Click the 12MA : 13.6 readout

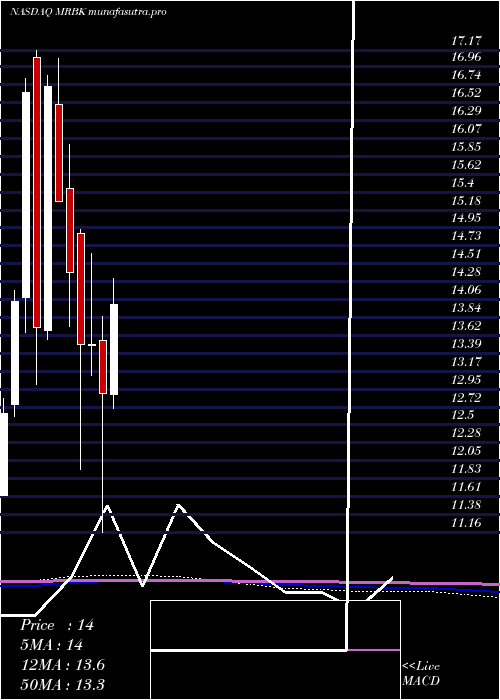(x=62, y=665)
